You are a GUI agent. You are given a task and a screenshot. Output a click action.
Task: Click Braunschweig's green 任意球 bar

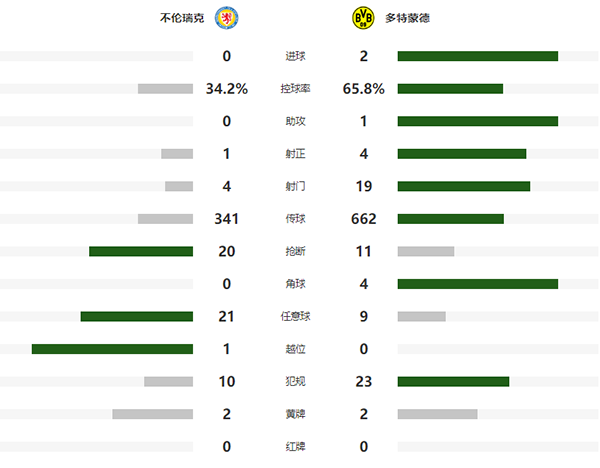point(136,316)
